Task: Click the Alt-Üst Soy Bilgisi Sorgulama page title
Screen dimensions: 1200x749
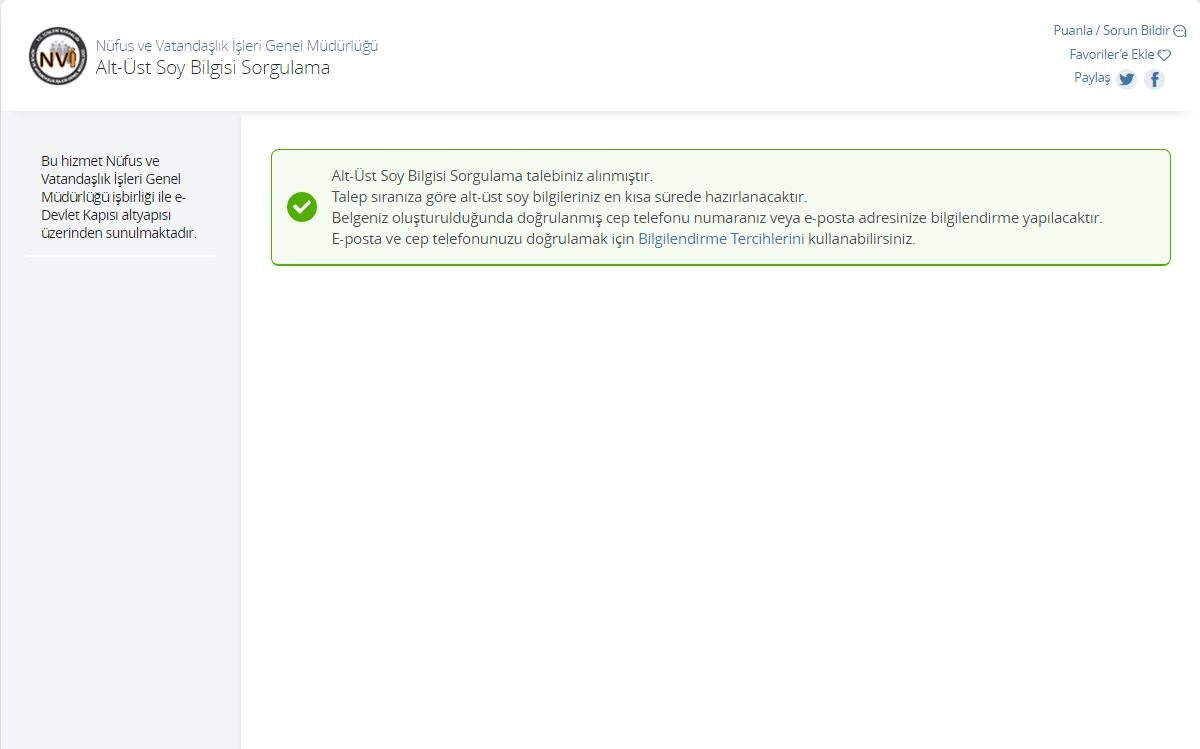Action: point(212,68)
